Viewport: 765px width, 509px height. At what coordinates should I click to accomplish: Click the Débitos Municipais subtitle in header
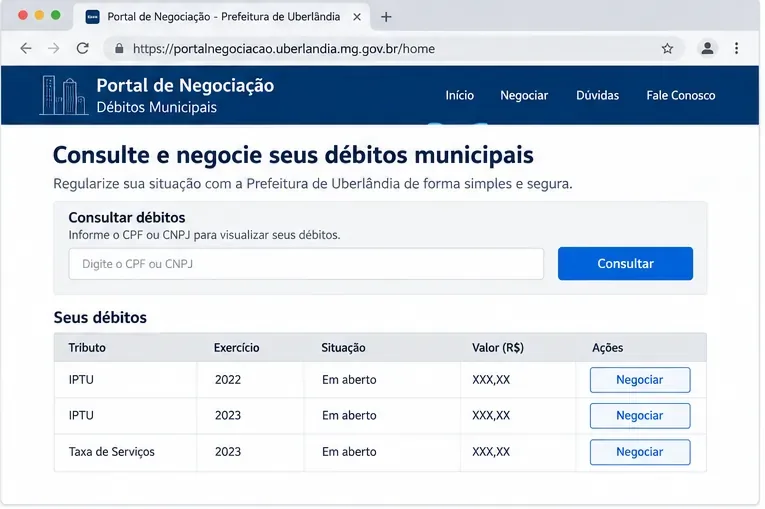(x=157, y=107)
